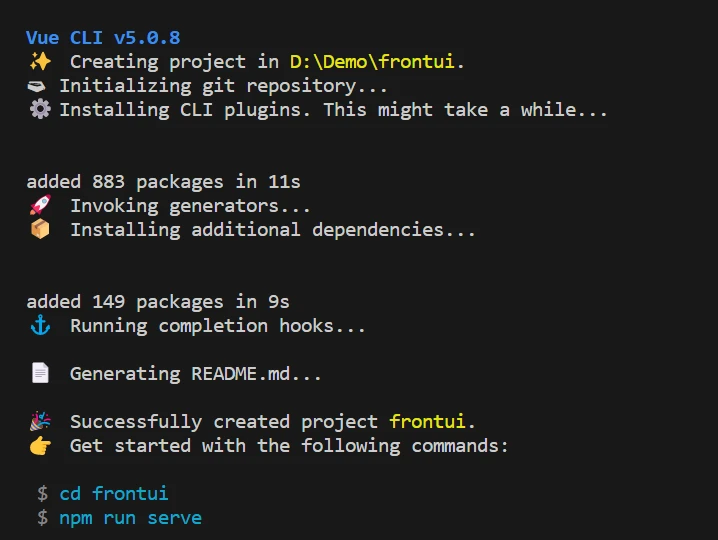Click the added 883 packages line

(x=163, y=182)
